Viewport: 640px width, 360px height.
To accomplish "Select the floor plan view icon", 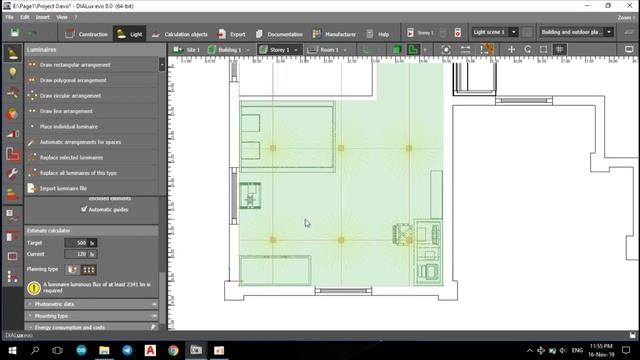I will [413, 50].
